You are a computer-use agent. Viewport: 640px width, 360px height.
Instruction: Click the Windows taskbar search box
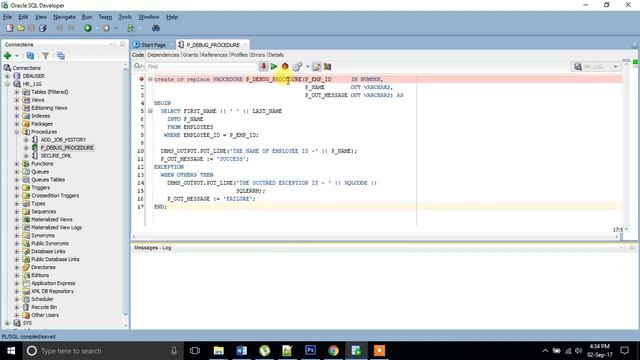point(102,351)
